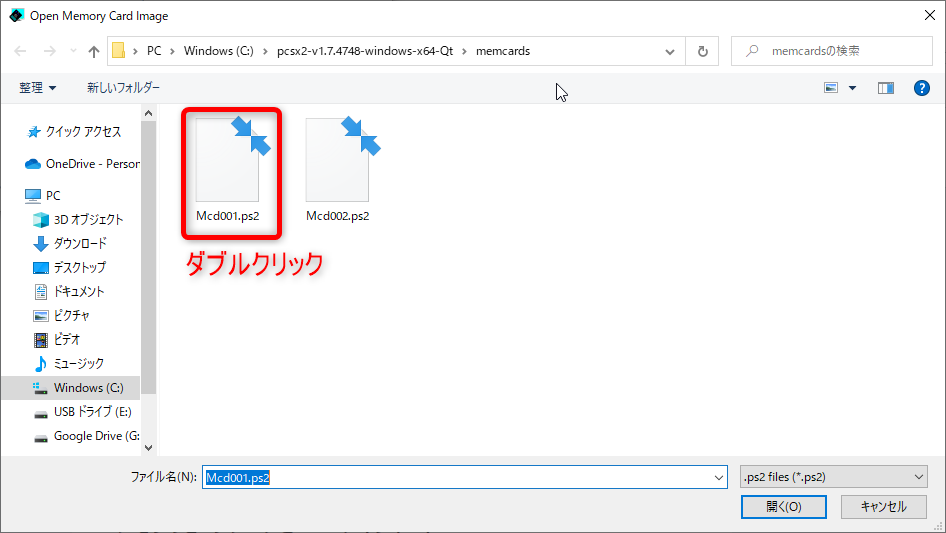Open the 整理 menu
The image size is (946, 533).
click(37, 88)
